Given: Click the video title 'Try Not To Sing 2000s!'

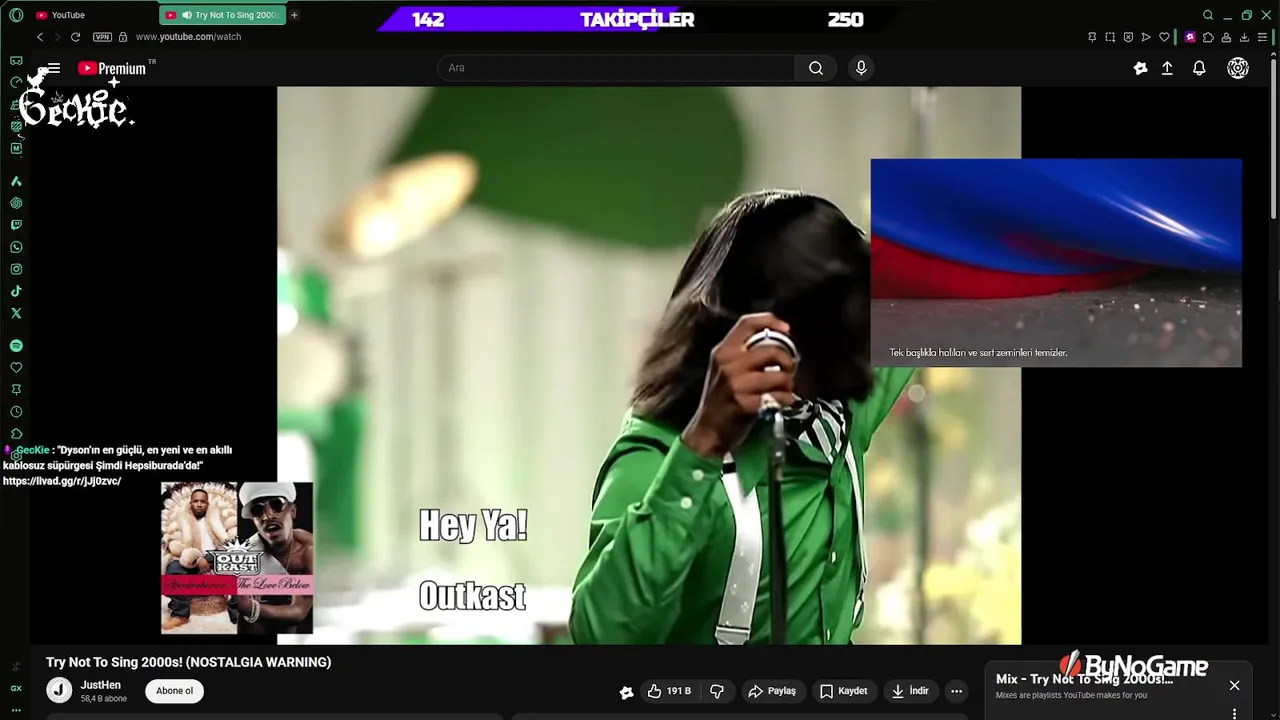Looking at the screenshot, I should click(x=188, y=662).
